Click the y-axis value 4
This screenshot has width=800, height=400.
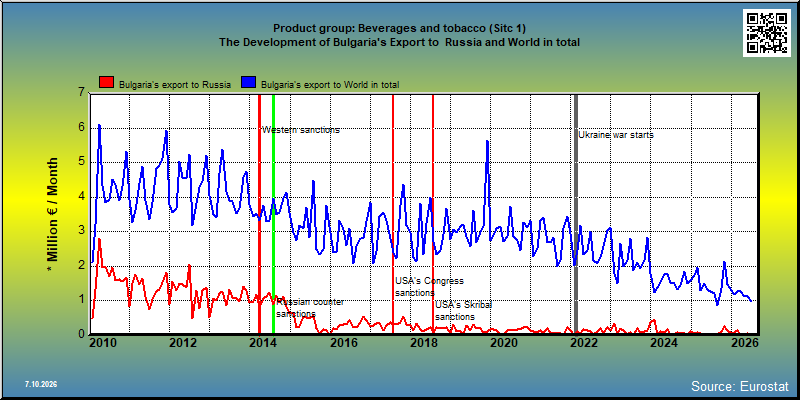(81, 197)
